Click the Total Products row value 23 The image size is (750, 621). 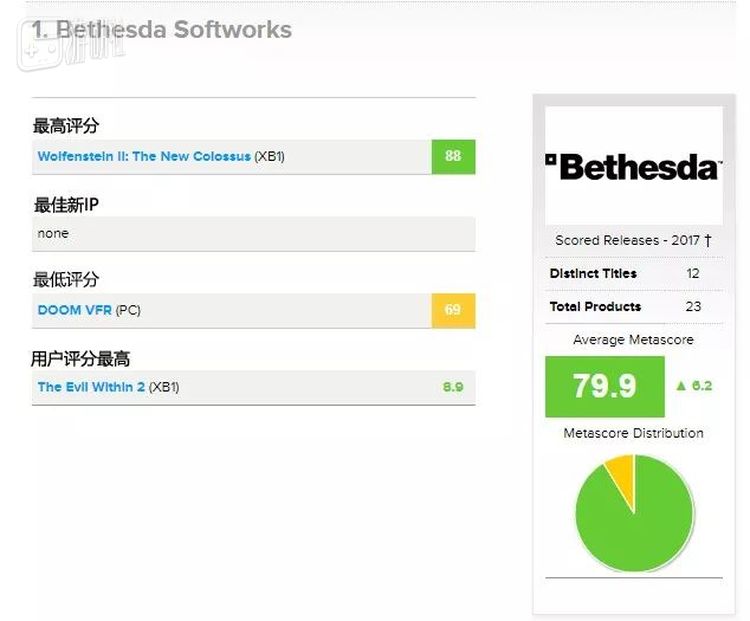click(693, 307)
